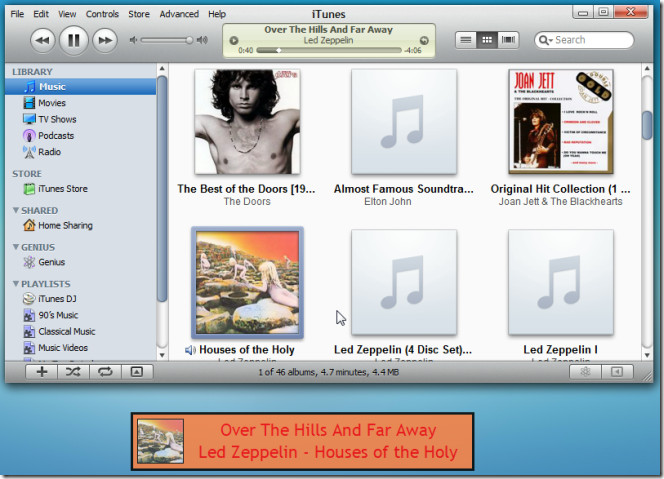Click the play icon in the now-playing display

pyautogui.click(x=234, y=41)
